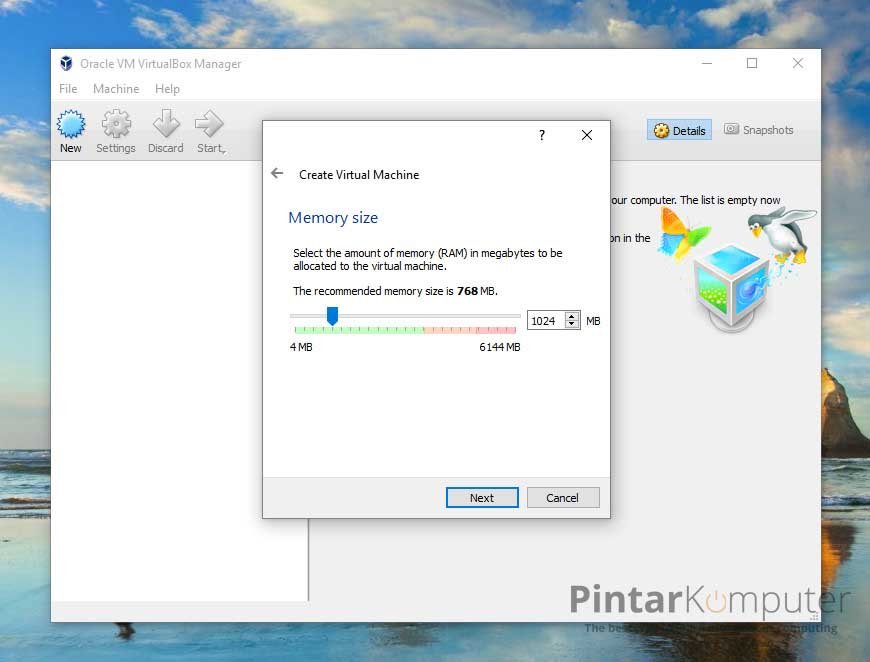Click the memory size slider handle
Screen dimensions: 870x662
[x=332, y=316]
